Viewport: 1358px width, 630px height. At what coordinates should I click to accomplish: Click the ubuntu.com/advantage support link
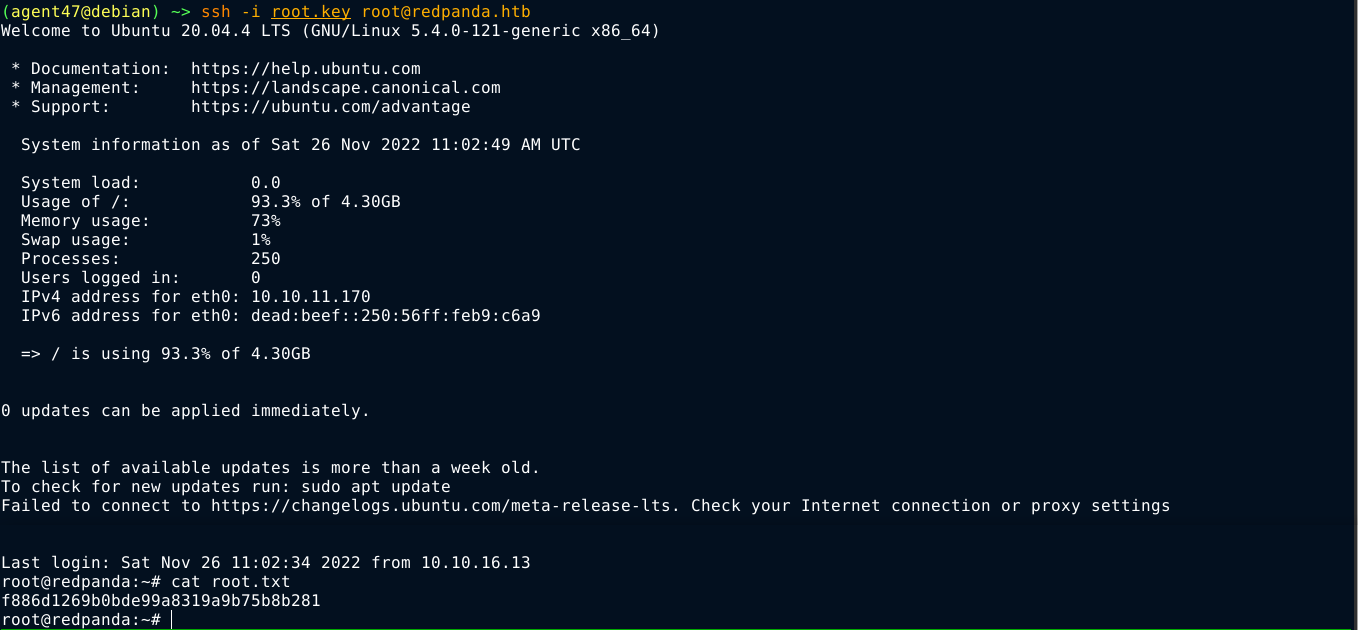tap(330, 107)
